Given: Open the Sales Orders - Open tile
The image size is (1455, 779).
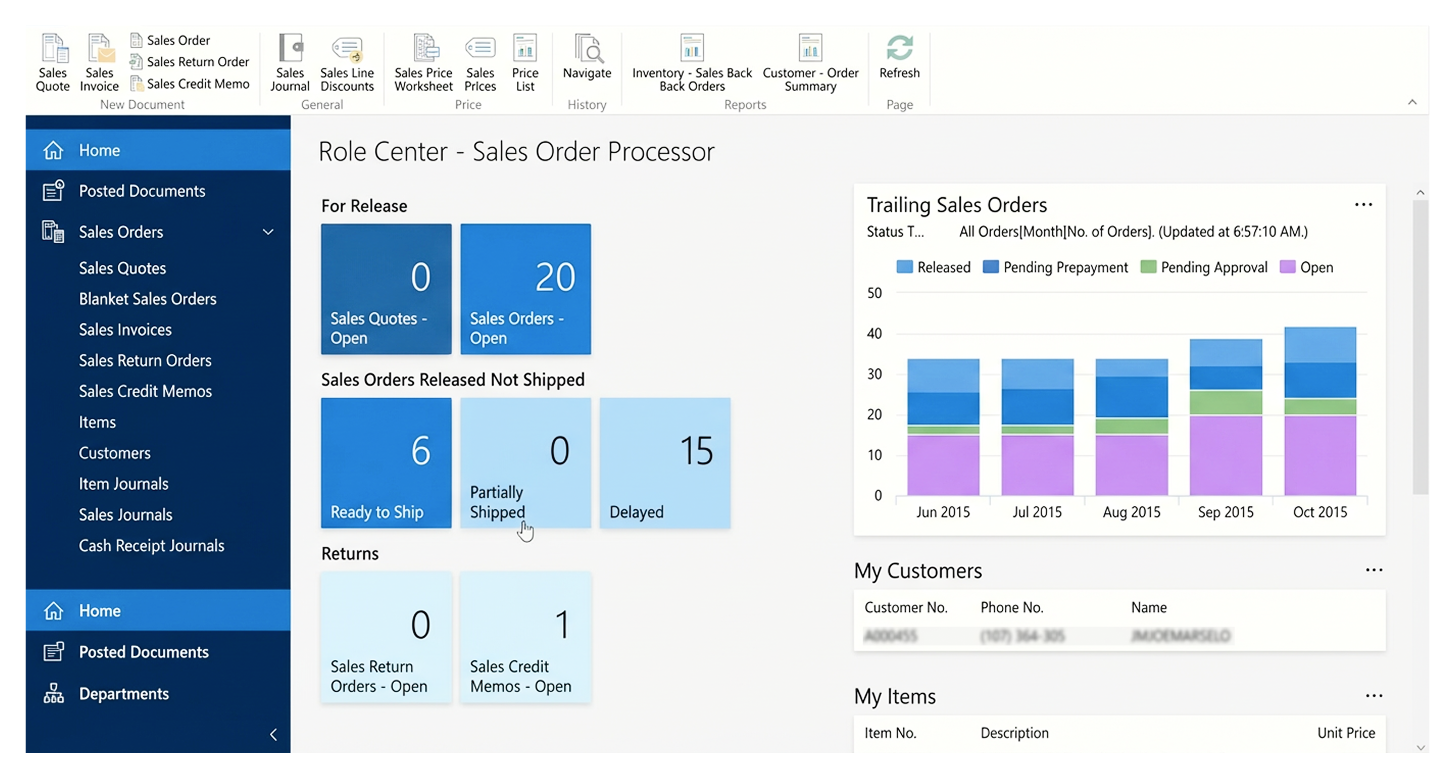Looking at the screenshot, I should click(x=525, y=289).
